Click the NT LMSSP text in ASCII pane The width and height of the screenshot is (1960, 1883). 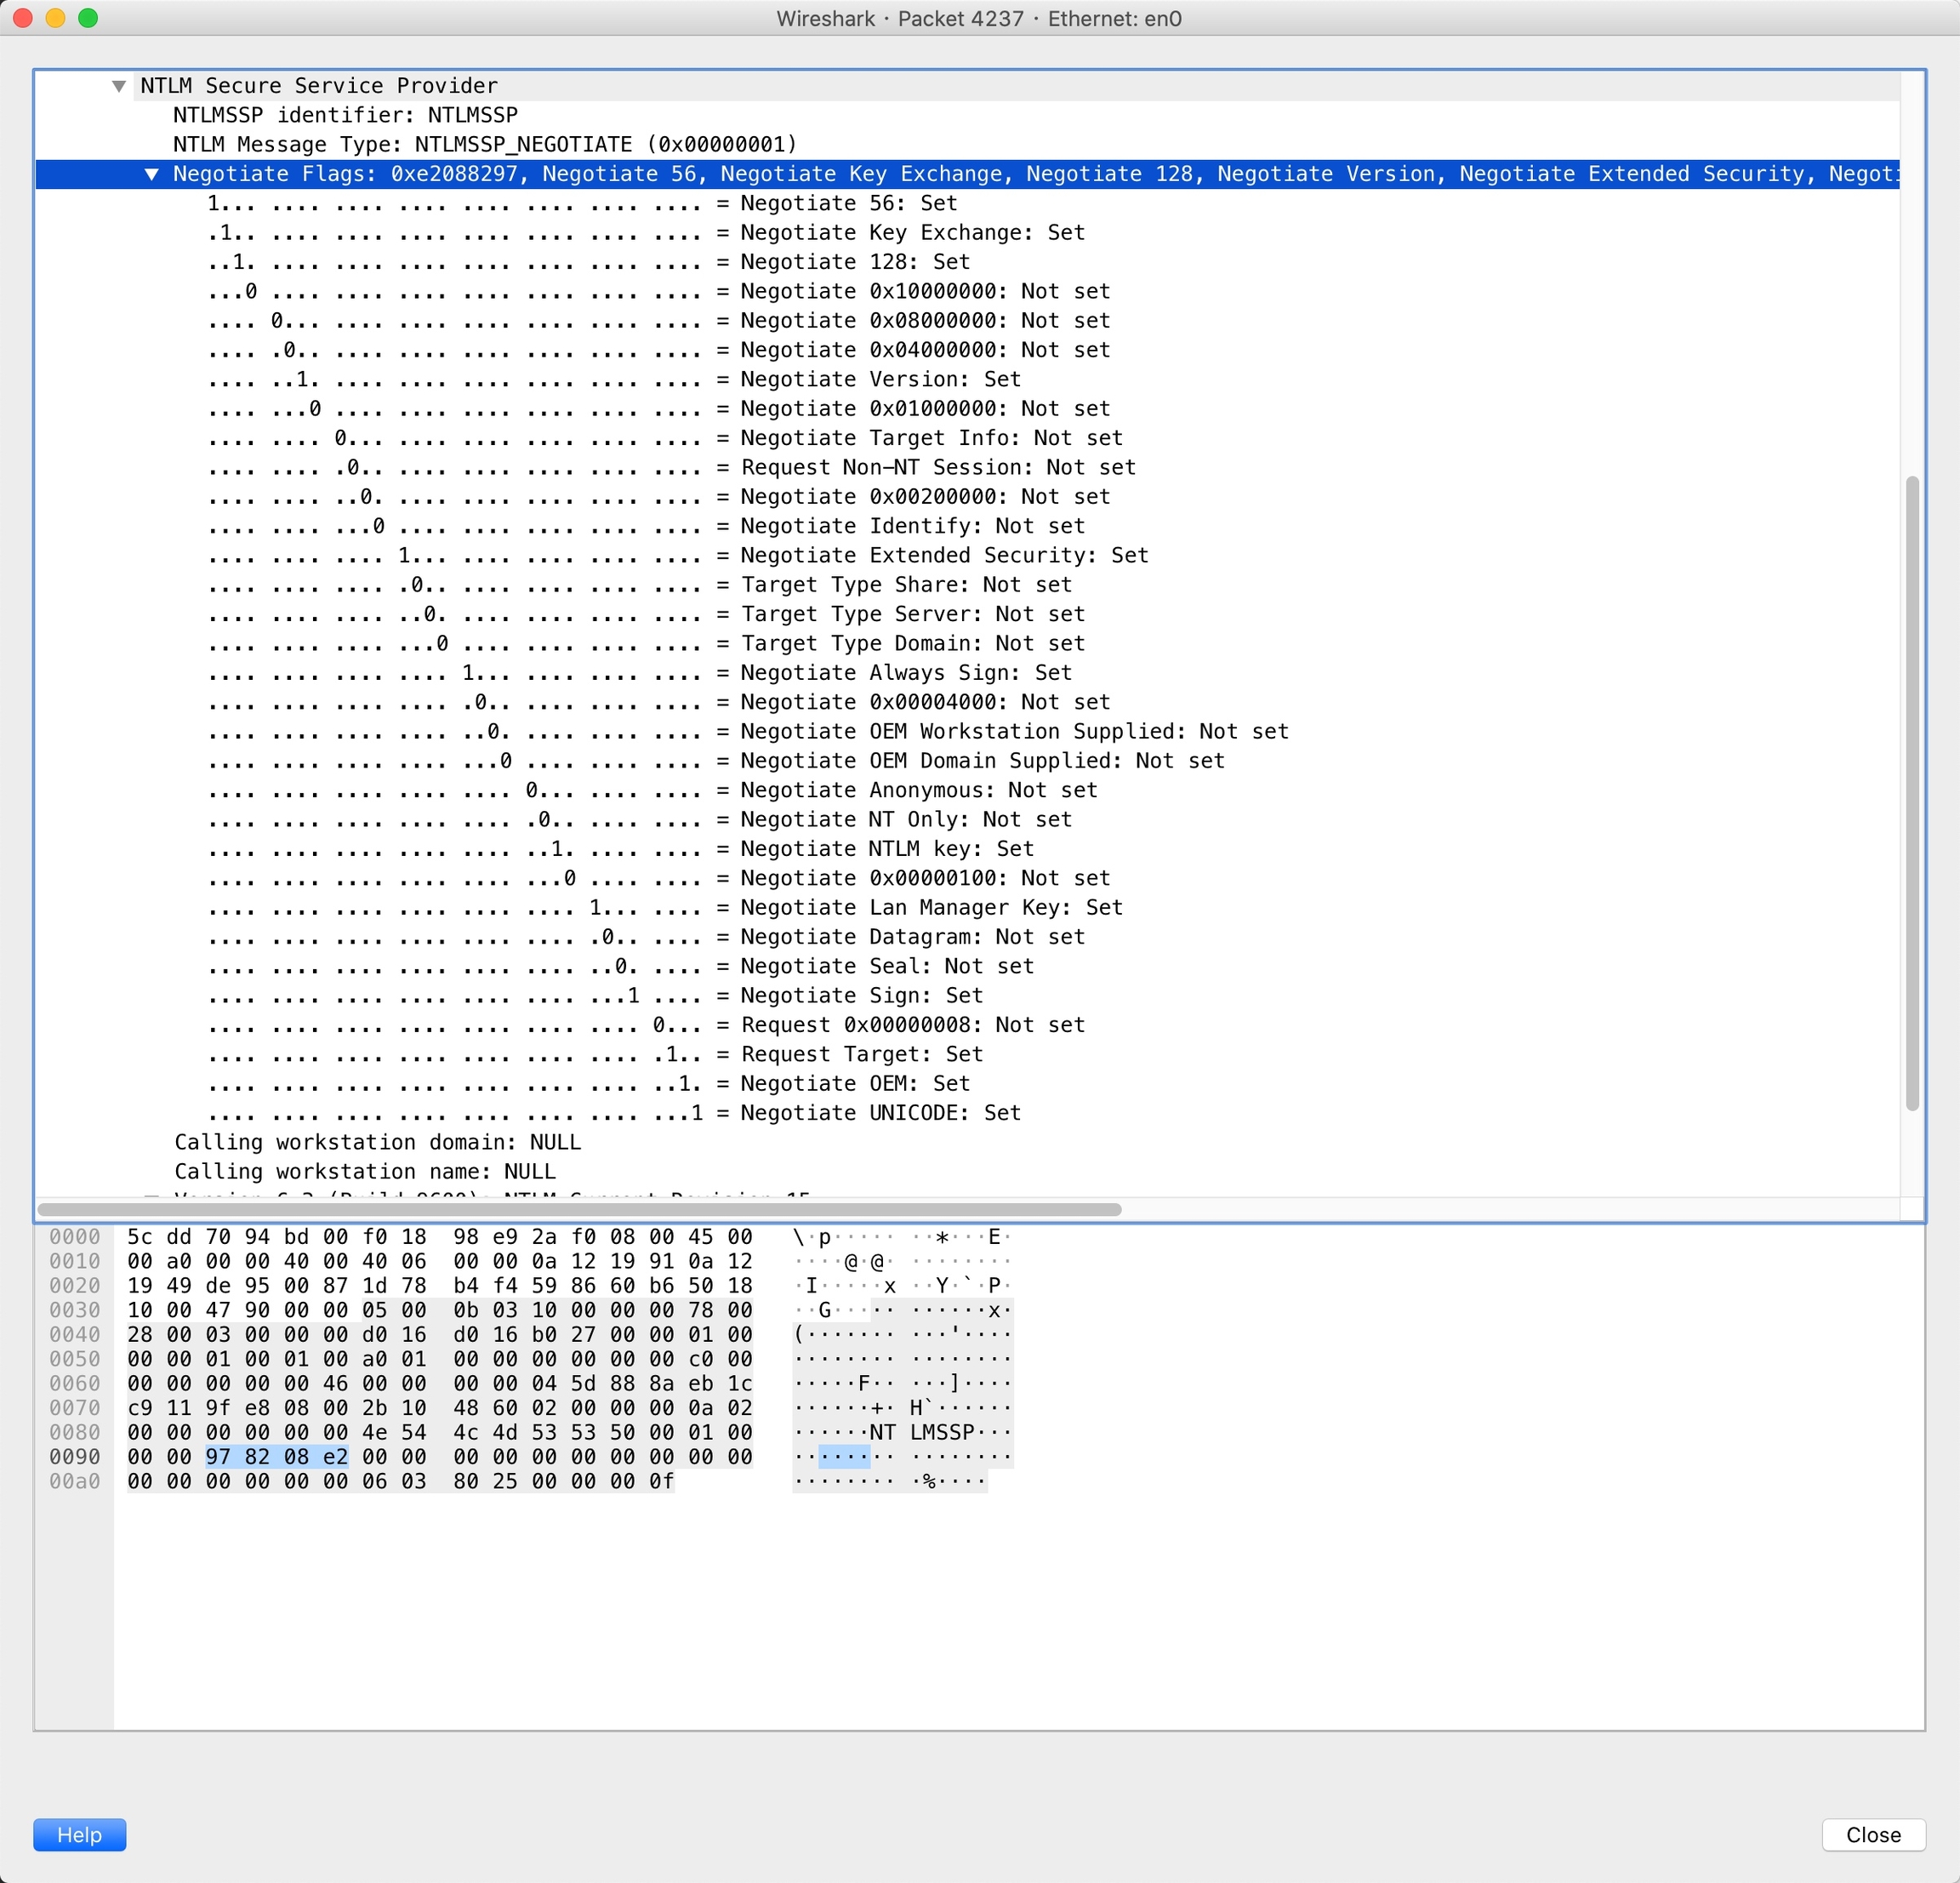pos(921,1432)
